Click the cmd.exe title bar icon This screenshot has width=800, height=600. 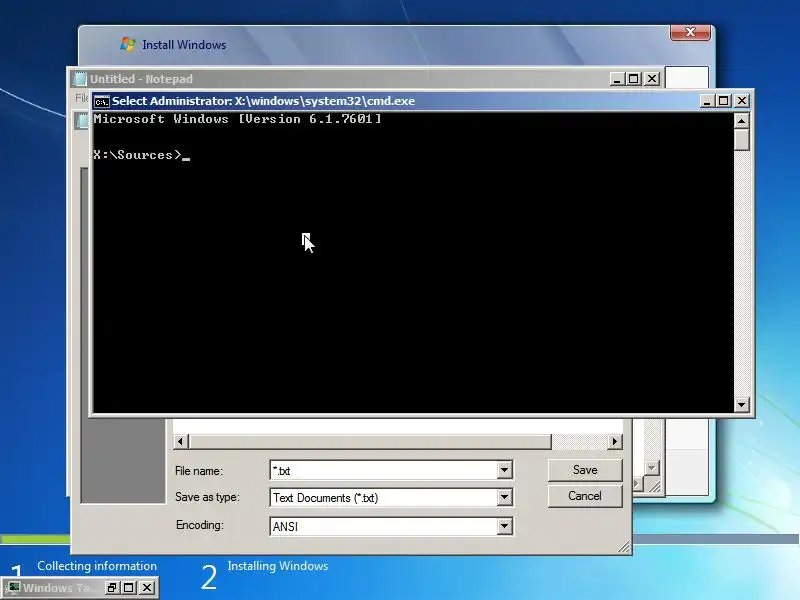(x=102, y=102)
